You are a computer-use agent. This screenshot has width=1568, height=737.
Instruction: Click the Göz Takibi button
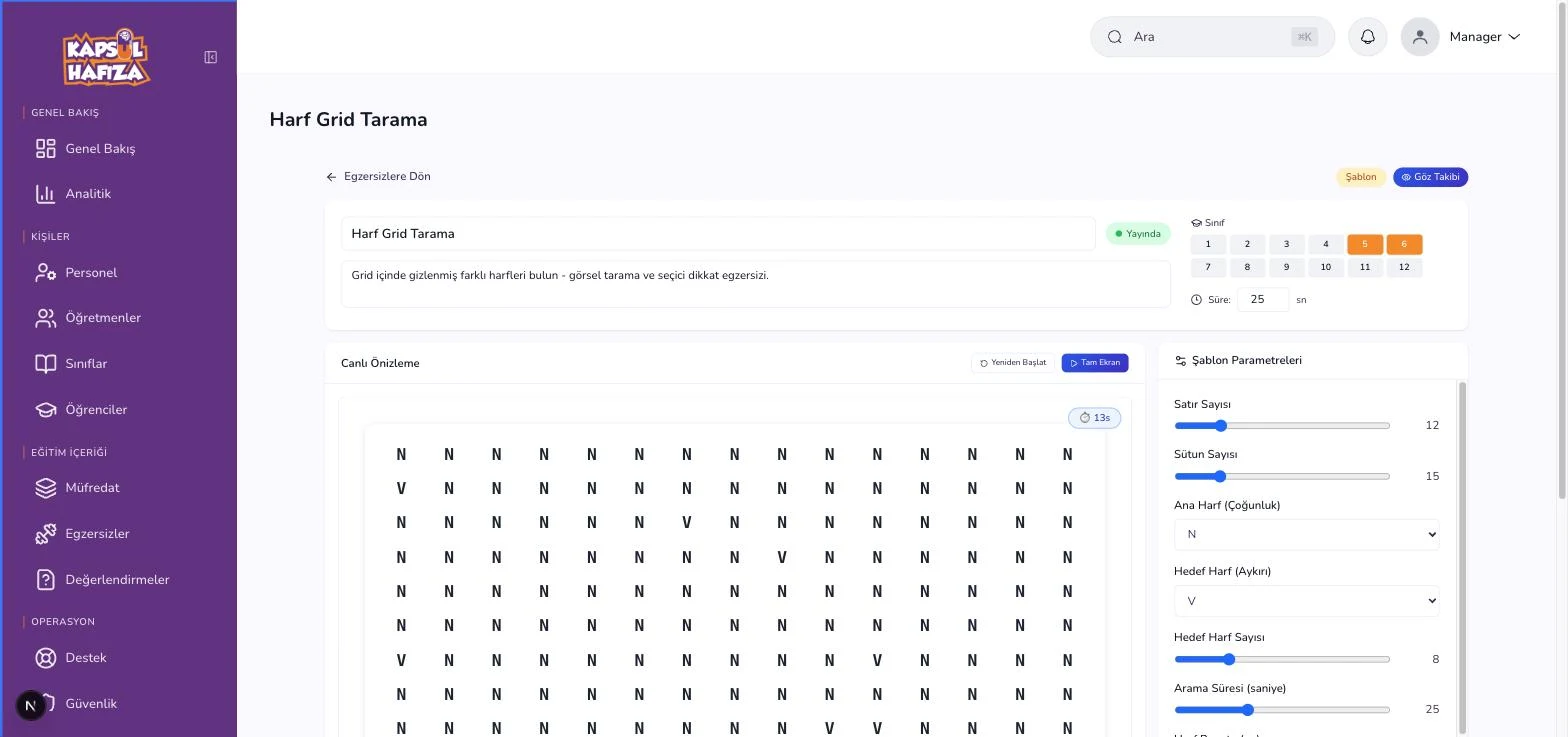click(1430, 177)
